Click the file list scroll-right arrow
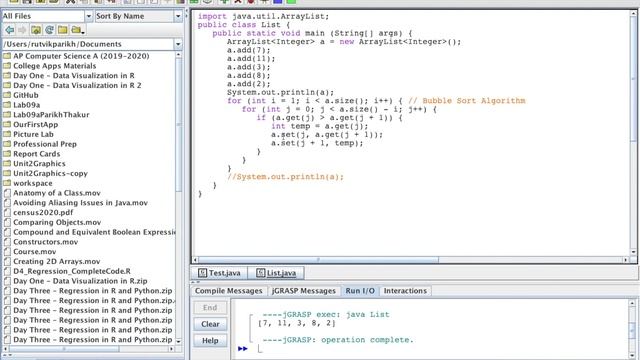This screenshot has width=640, height=360. coord(171,349)
